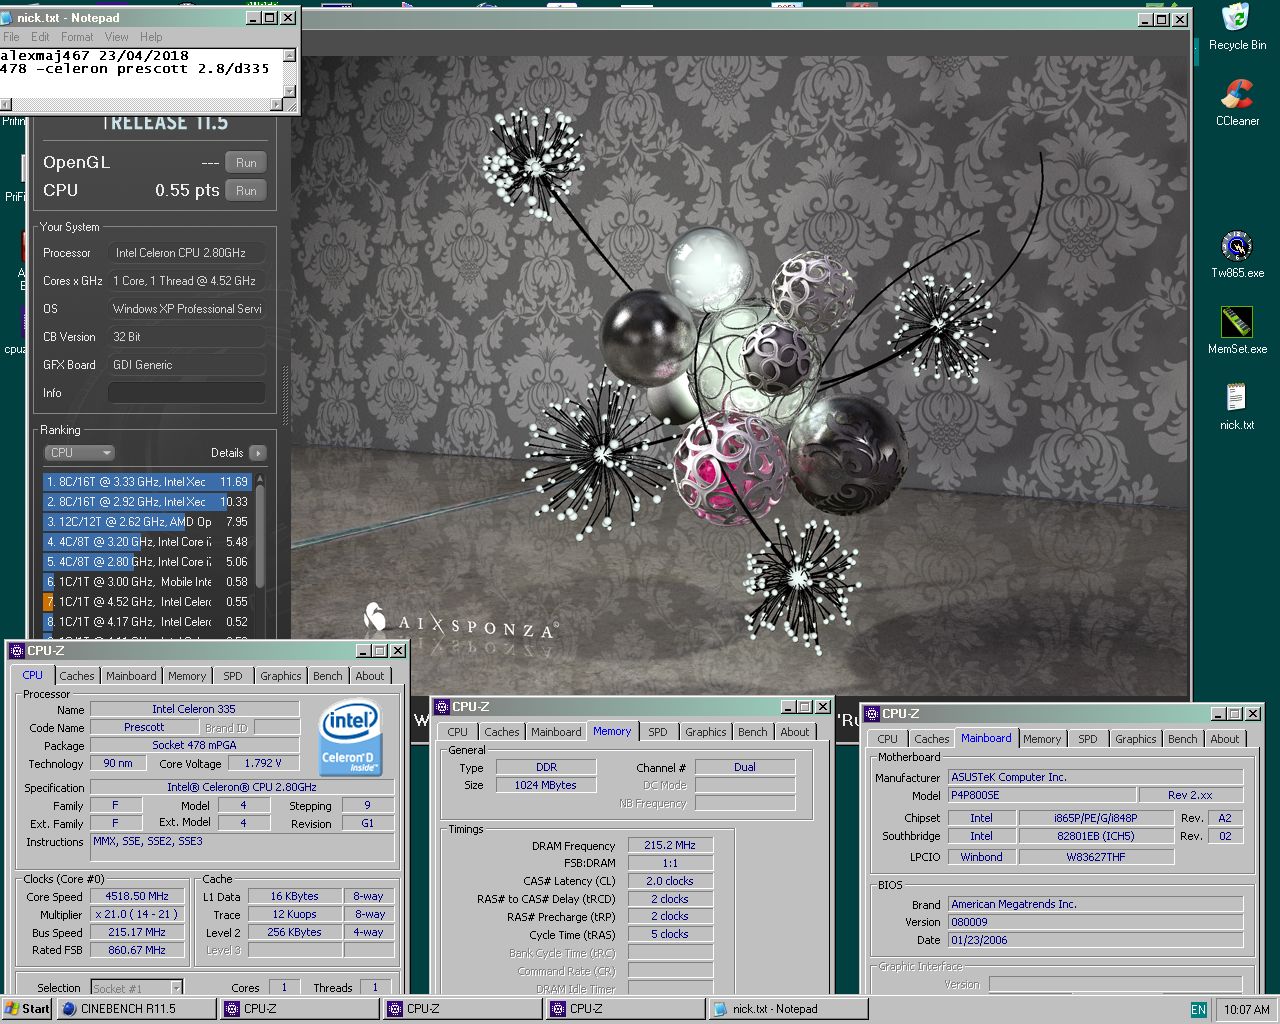This screenshot has height=1024, width=1280.
Task: Open Notepad View menu
Action: click(x=117, y=37)
